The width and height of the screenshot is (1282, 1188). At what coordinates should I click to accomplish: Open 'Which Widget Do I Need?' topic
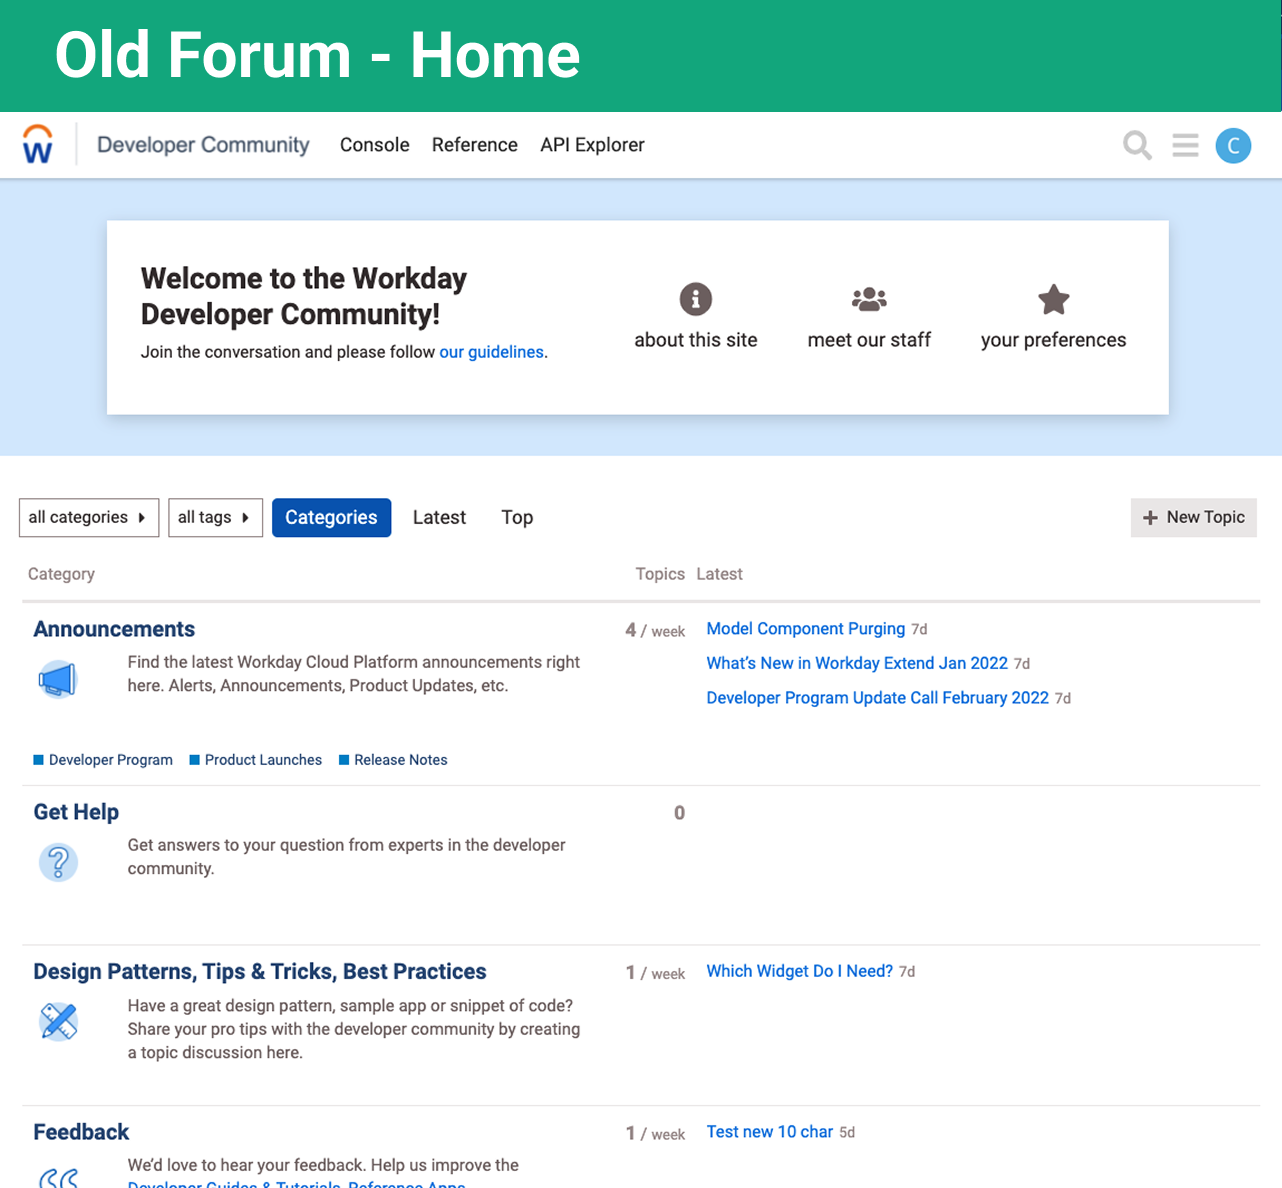coord(800,971)
